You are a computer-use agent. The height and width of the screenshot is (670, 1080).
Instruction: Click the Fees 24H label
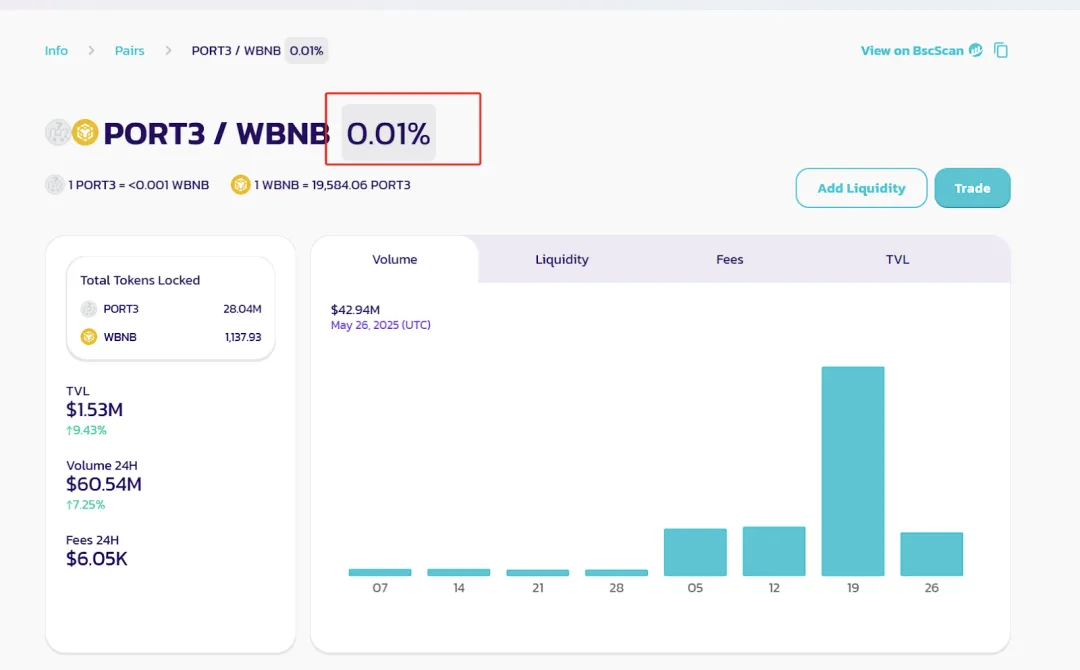point(92,540)
